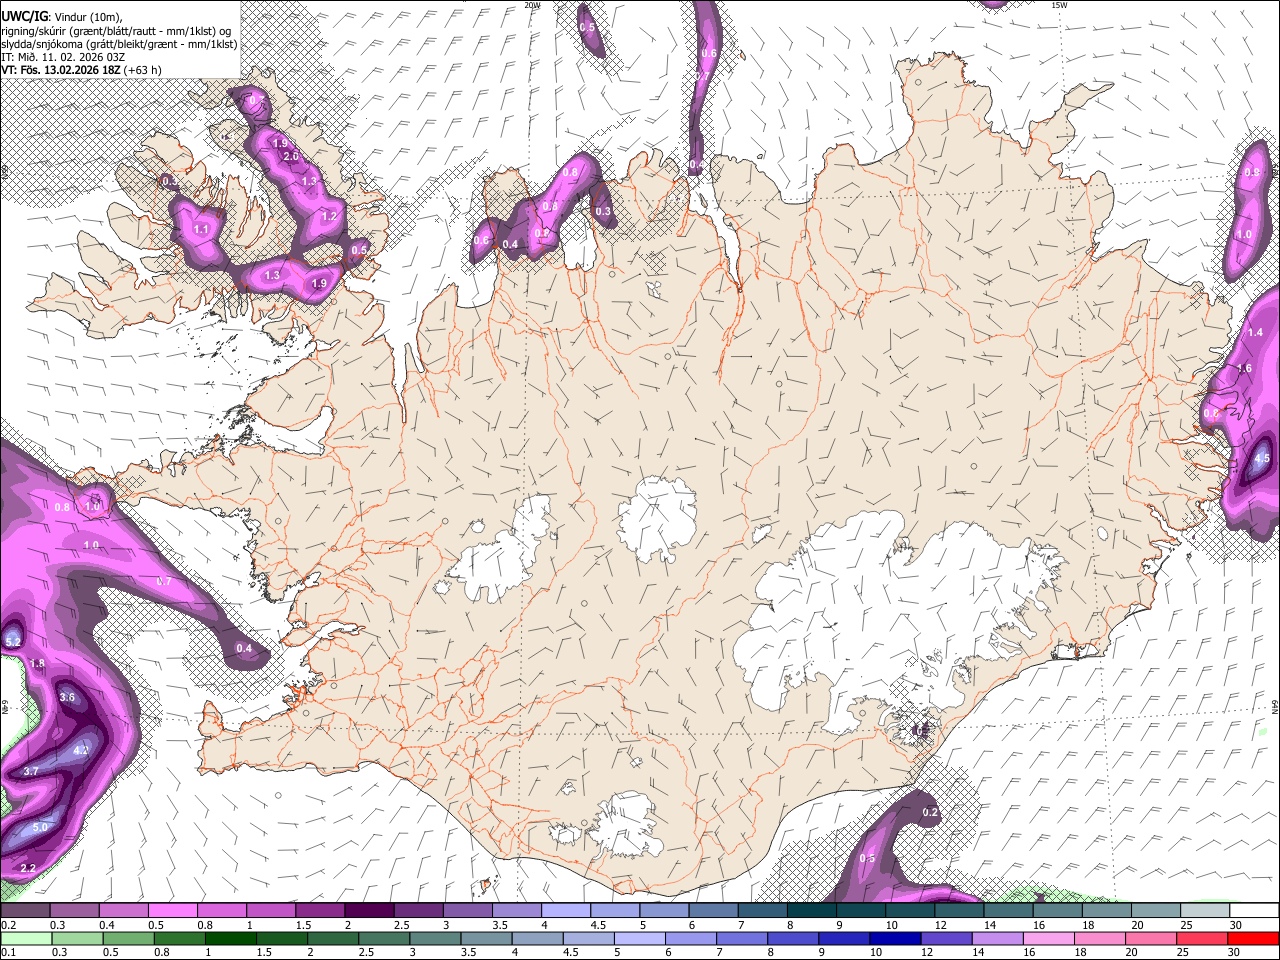1280x960 pixels.
Task: Select snow legend swatch between 25 and 30
Action: click(1204, 910)
